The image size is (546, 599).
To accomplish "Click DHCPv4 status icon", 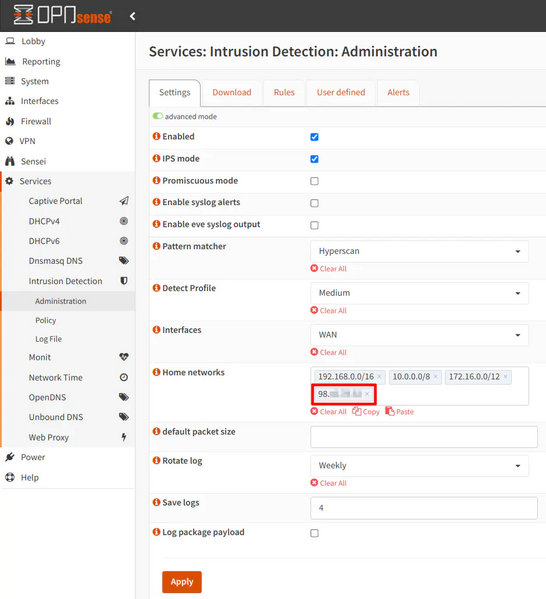I will 124,221.
